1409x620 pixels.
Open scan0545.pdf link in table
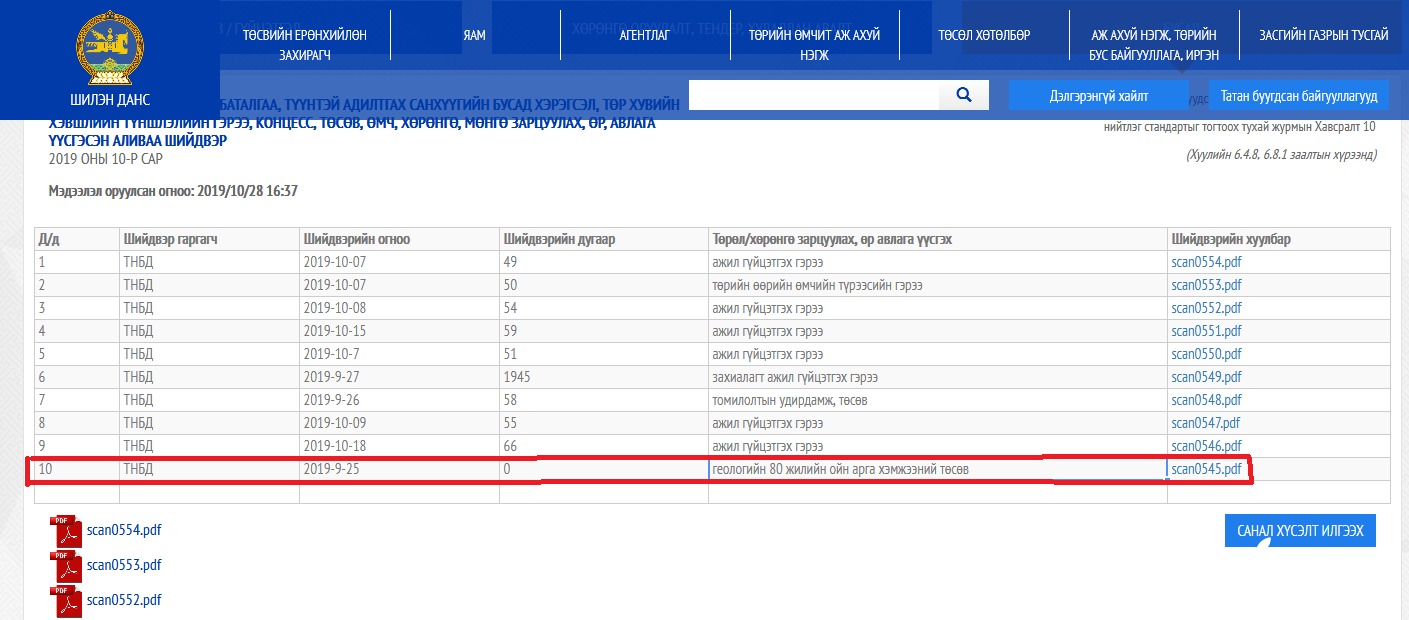(1206, 469)
